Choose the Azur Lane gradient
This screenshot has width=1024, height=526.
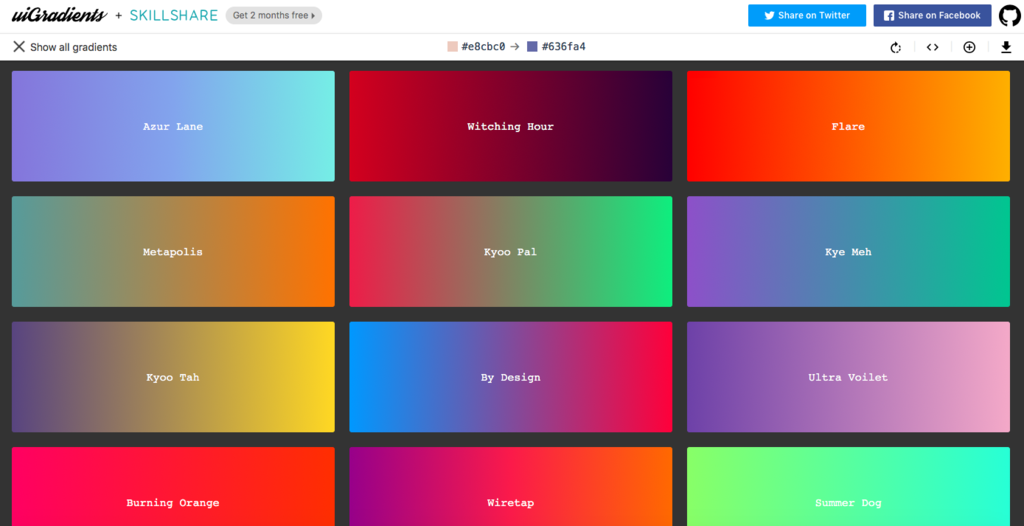coord(173,126)
